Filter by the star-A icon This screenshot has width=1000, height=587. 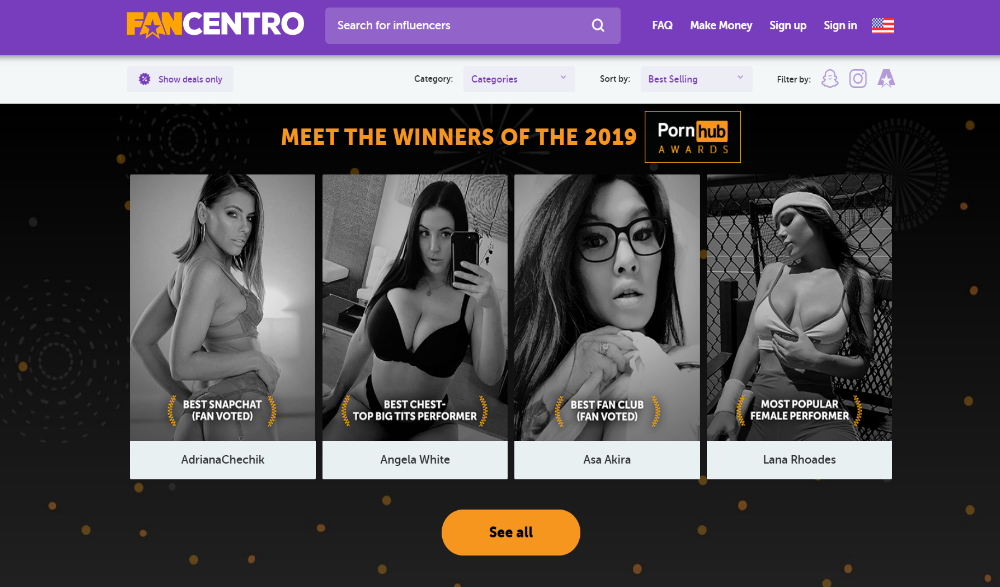point(886,78)
